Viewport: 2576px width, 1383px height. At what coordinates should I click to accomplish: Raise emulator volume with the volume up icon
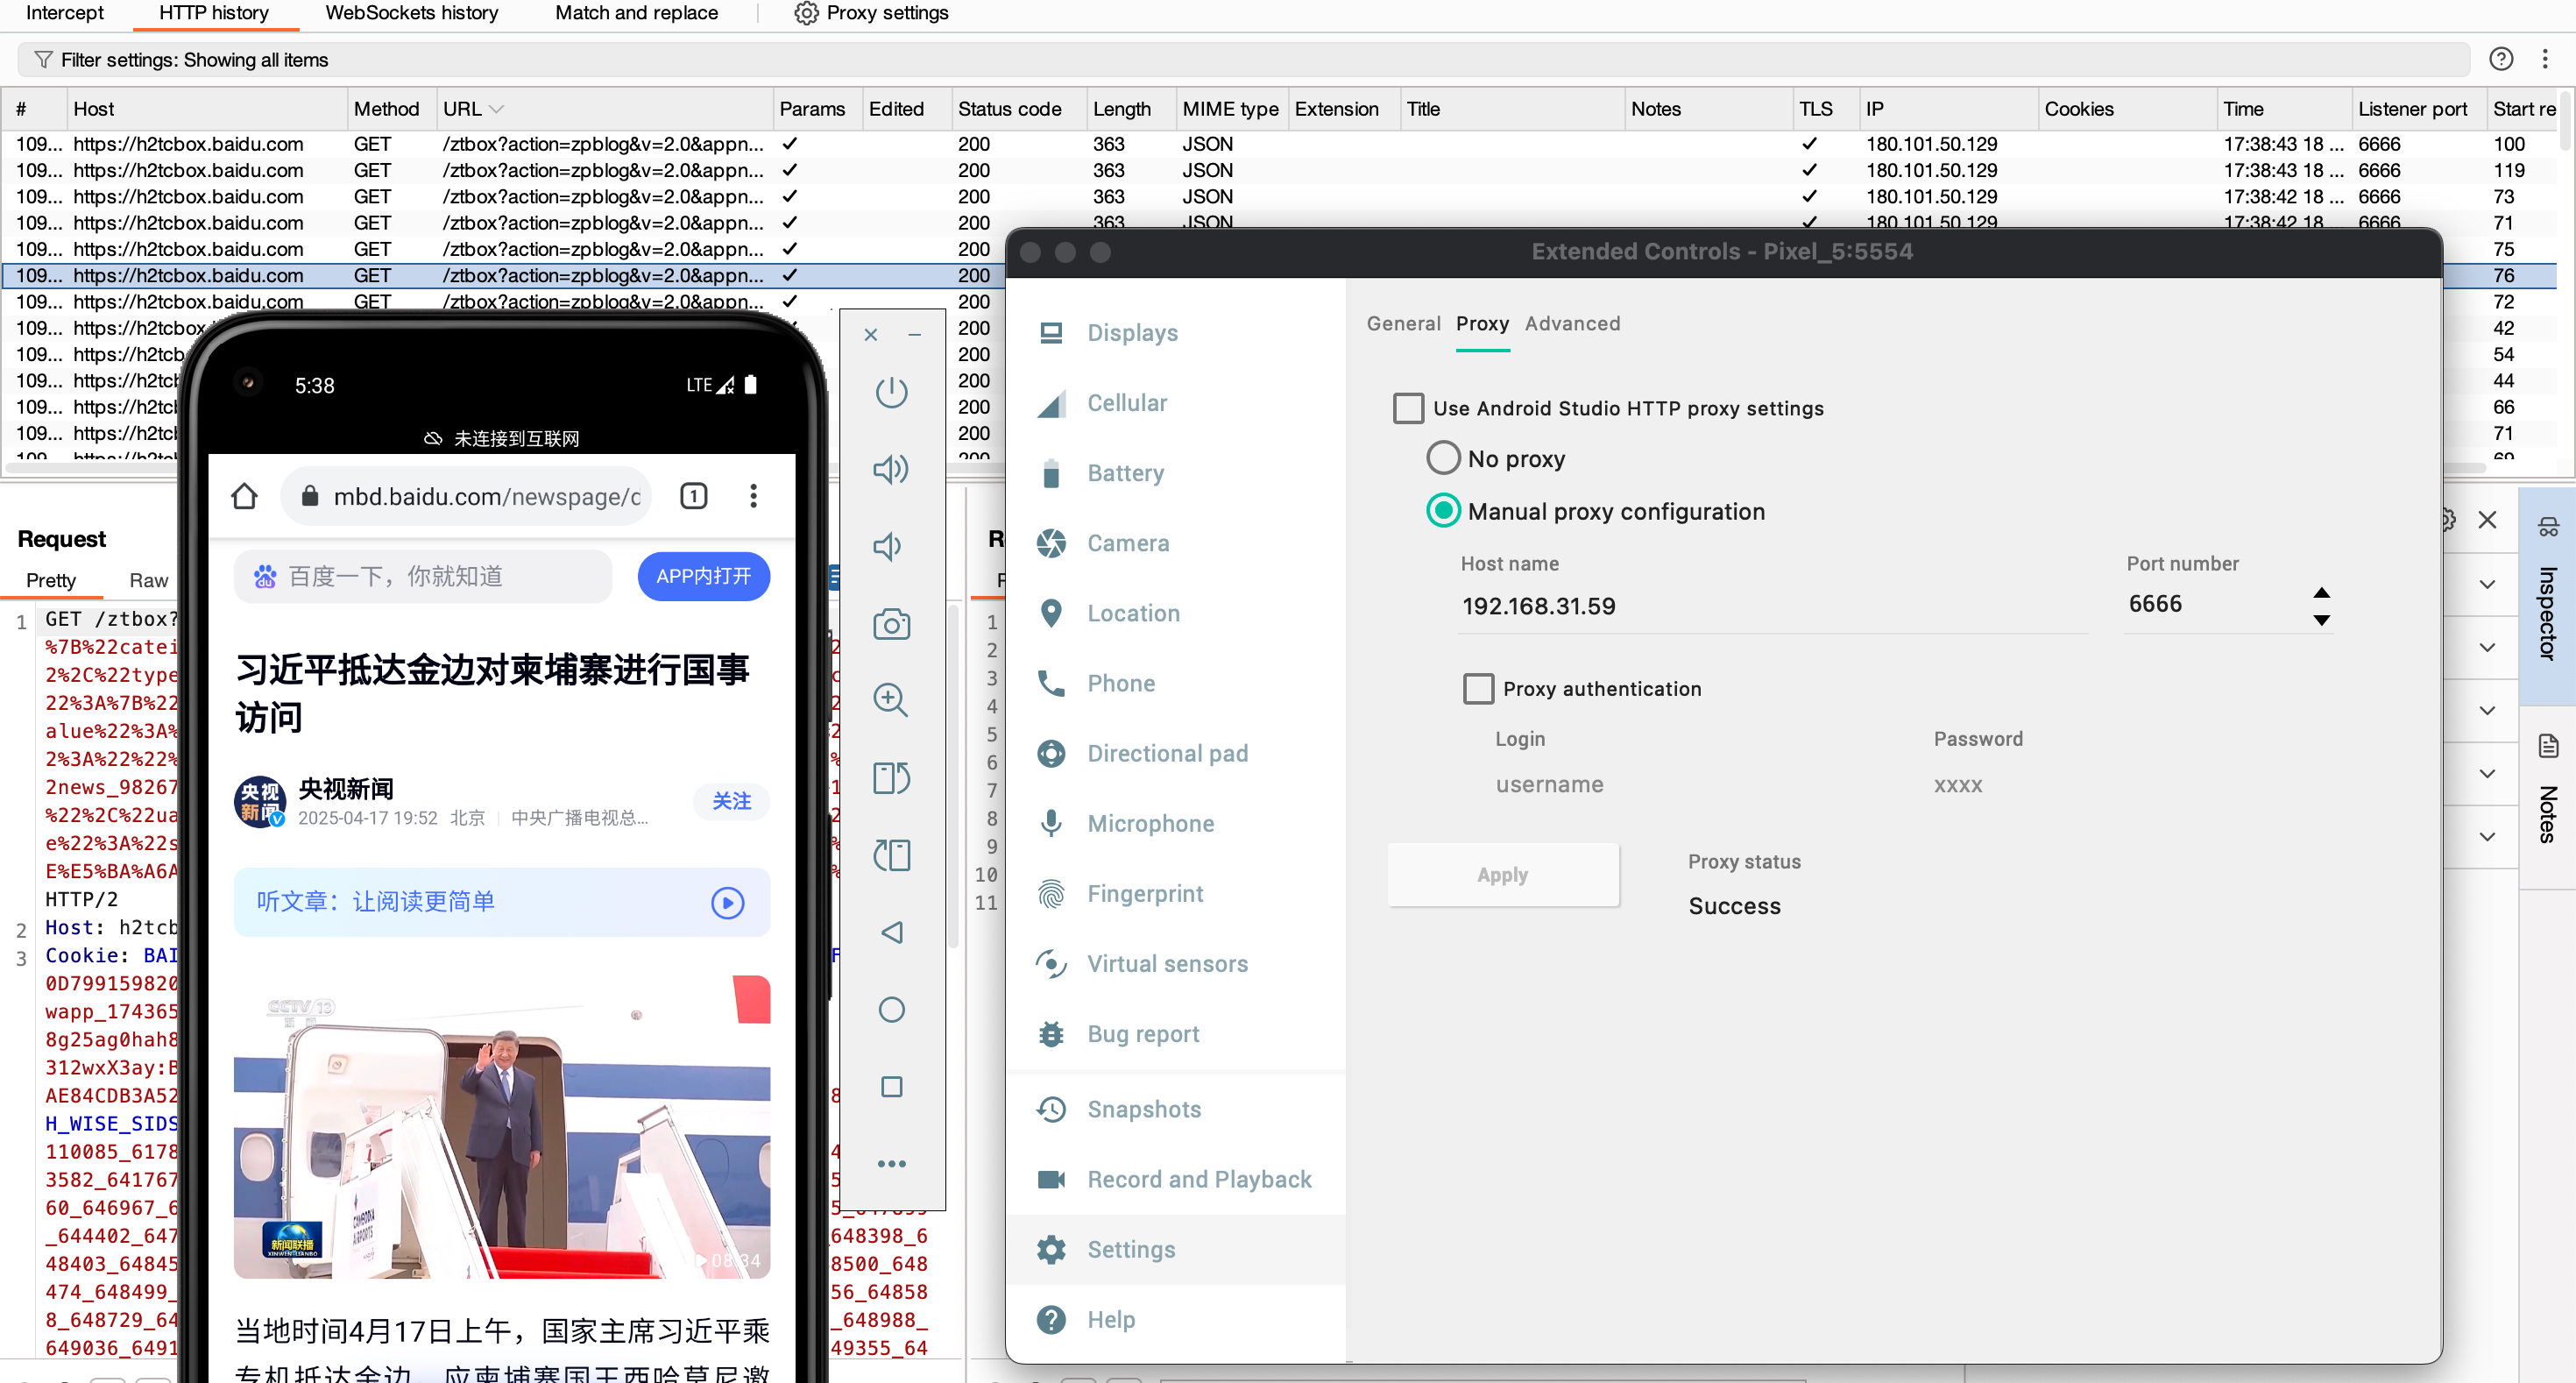(891, 469)
